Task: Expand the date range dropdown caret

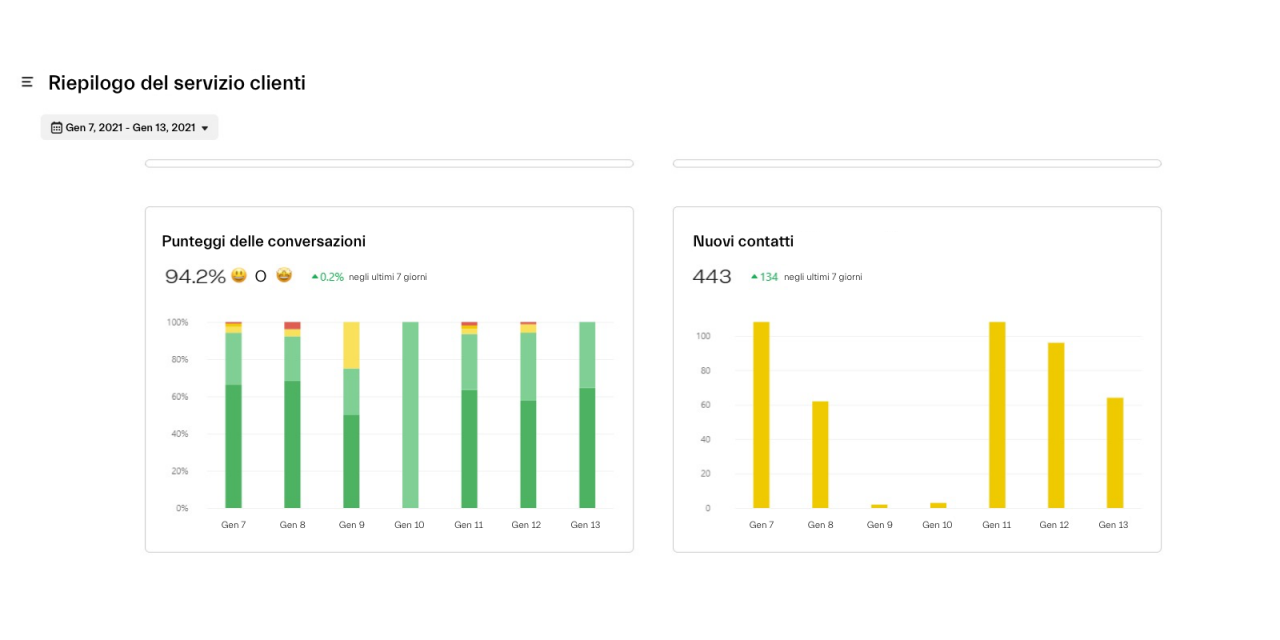Action: click(205, 128)
